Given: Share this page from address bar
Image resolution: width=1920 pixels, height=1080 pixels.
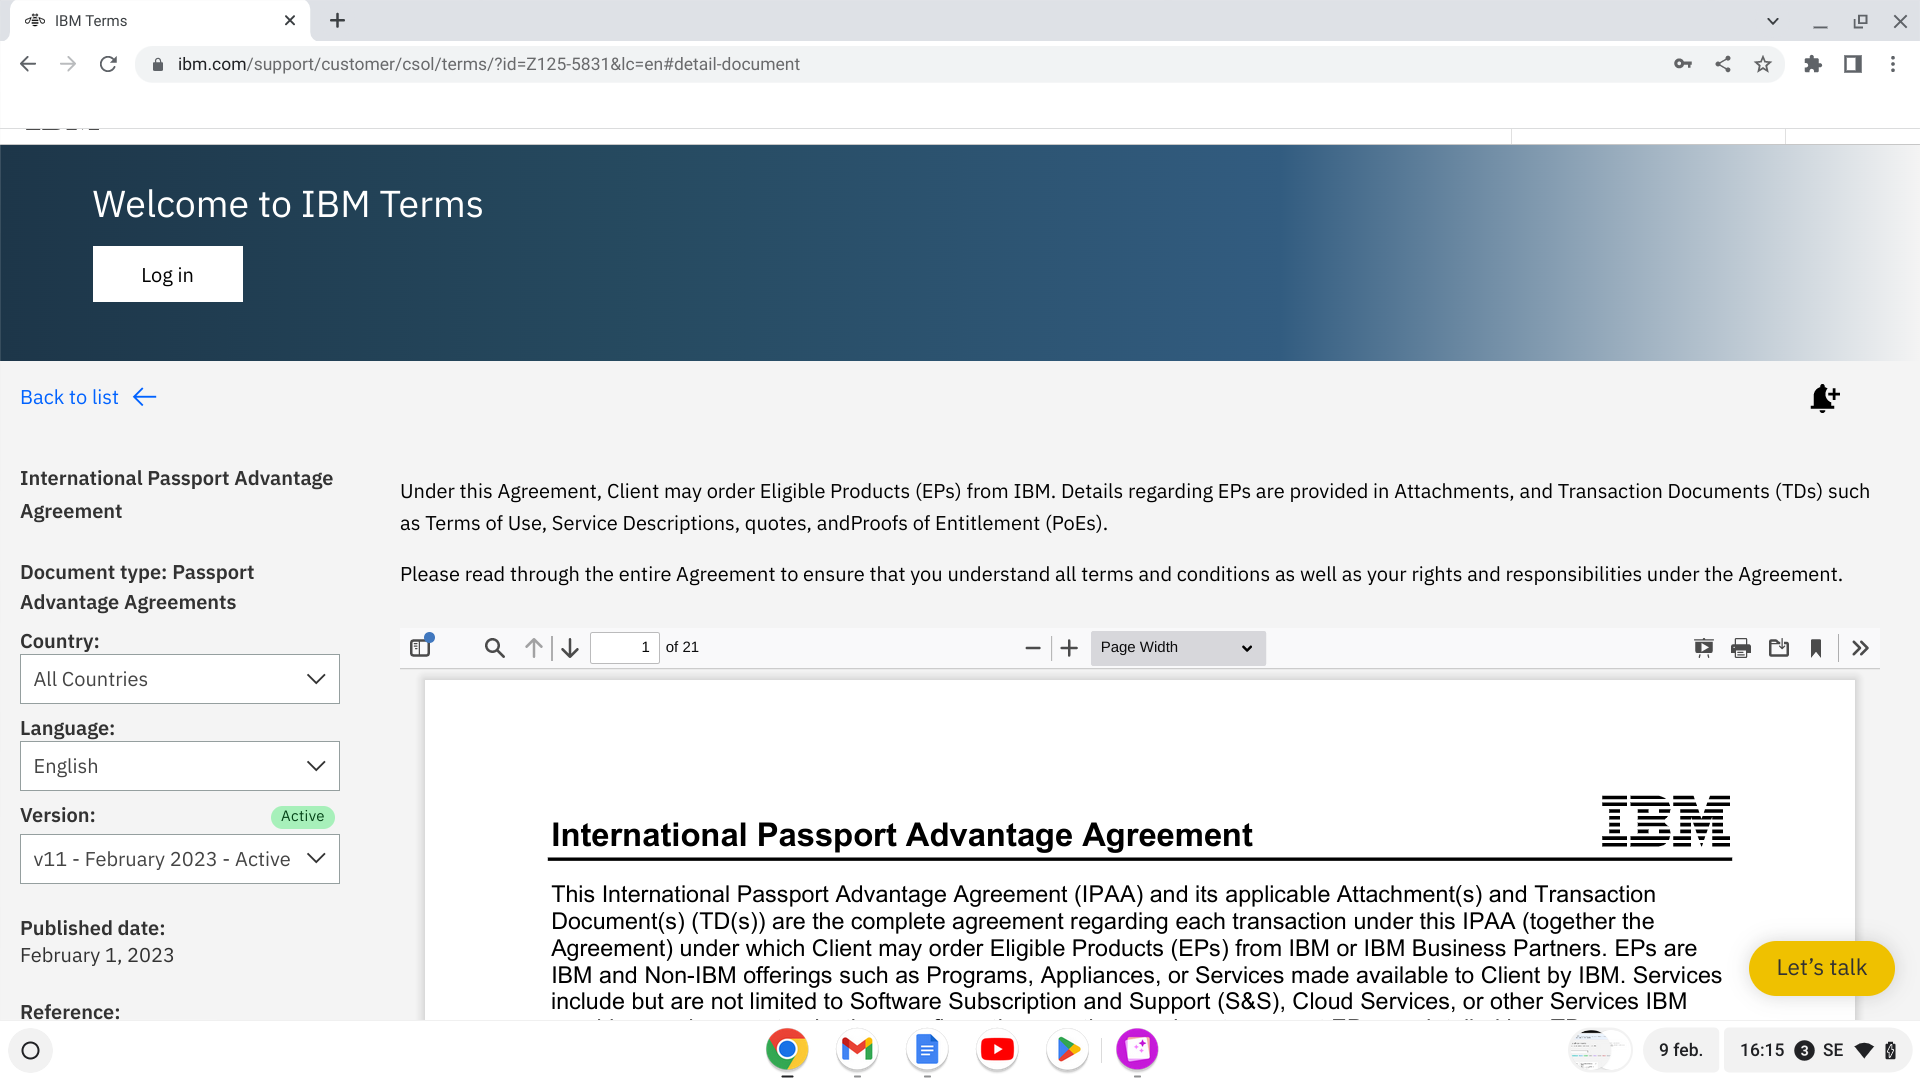Looking at the screenshot, I should click(x=1723, y=64).
